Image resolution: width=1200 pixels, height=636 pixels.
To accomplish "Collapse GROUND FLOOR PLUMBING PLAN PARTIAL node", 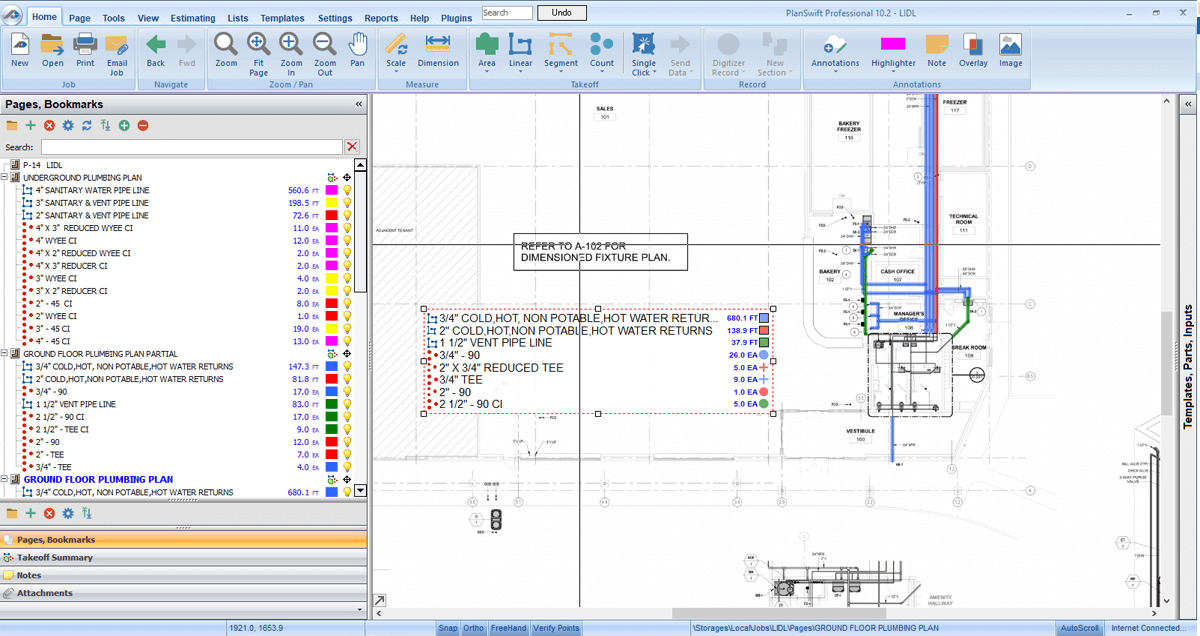I will pos(5,354).
